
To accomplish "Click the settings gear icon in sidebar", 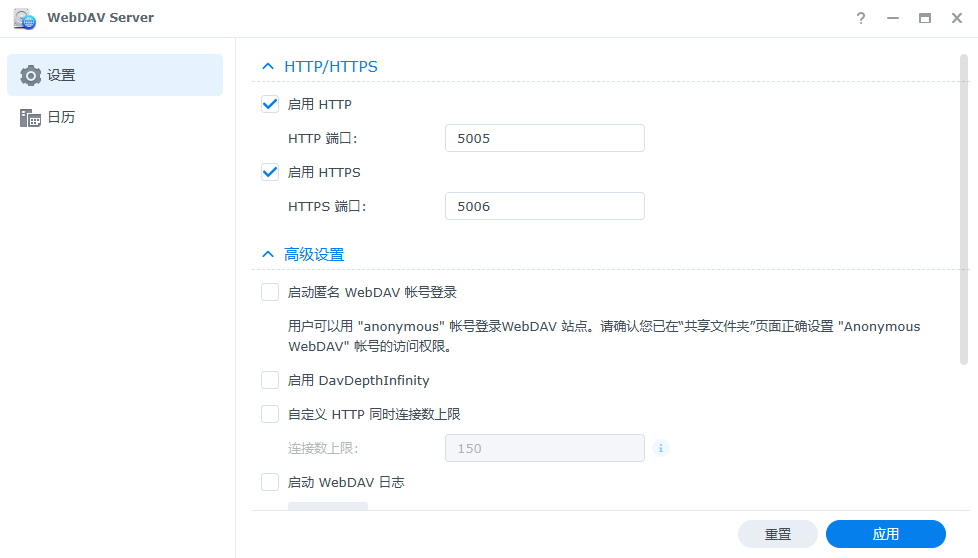I will click(31, 75).
